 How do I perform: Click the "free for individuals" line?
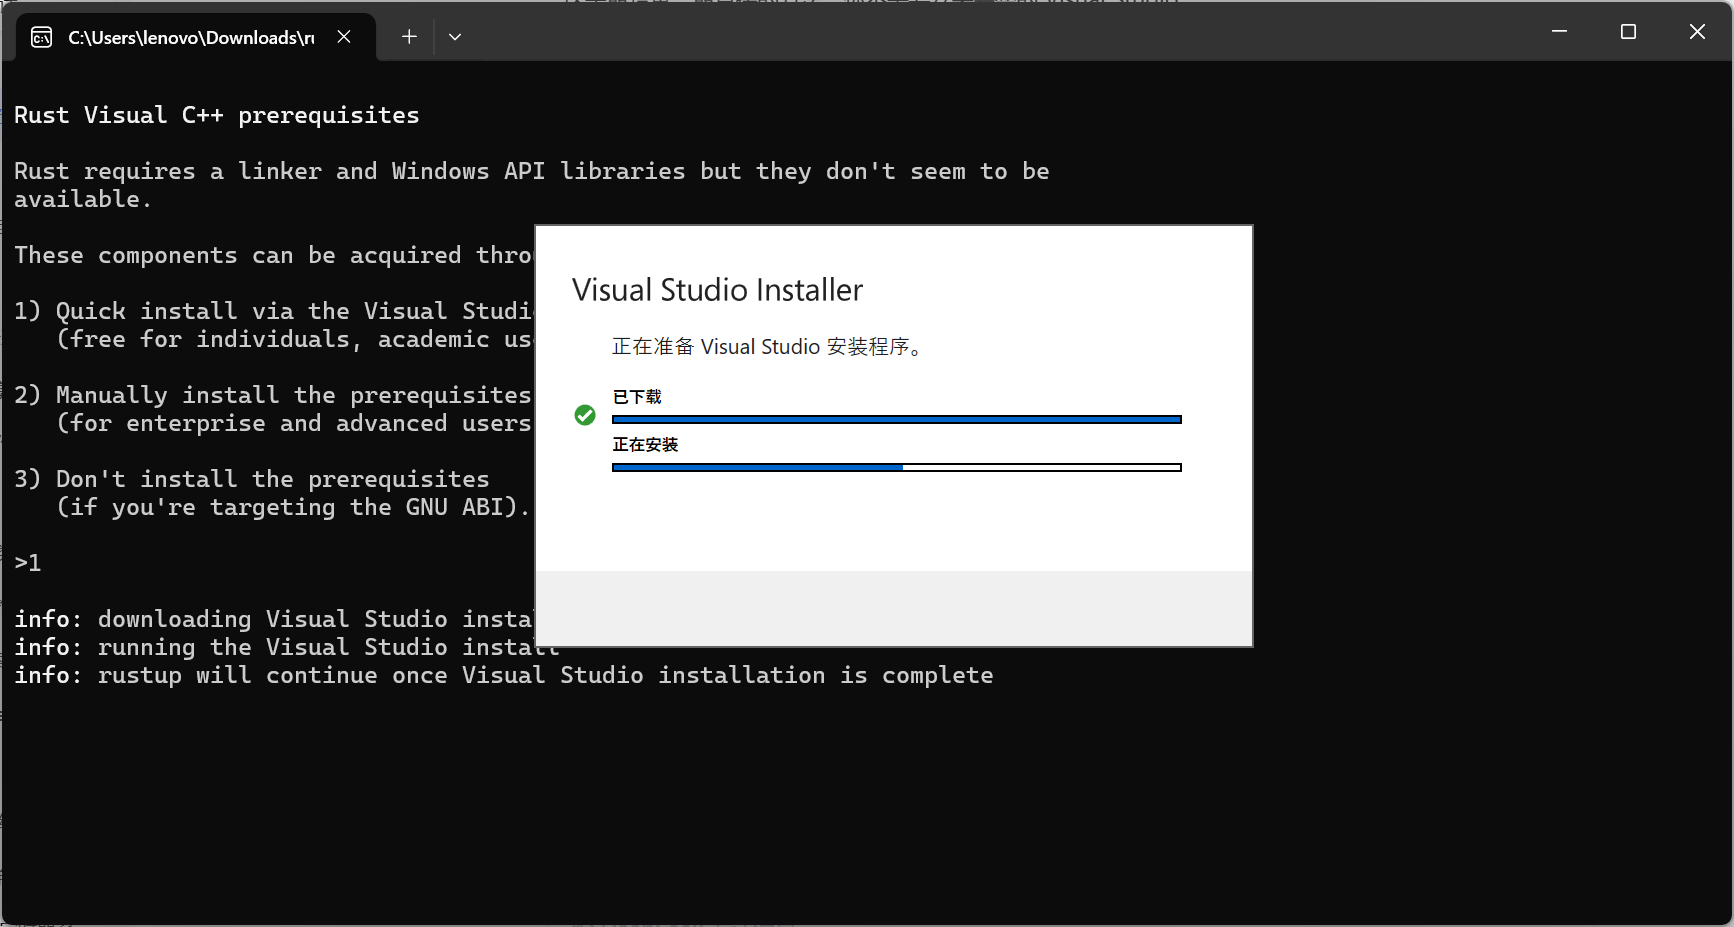[x=295, y=339]
